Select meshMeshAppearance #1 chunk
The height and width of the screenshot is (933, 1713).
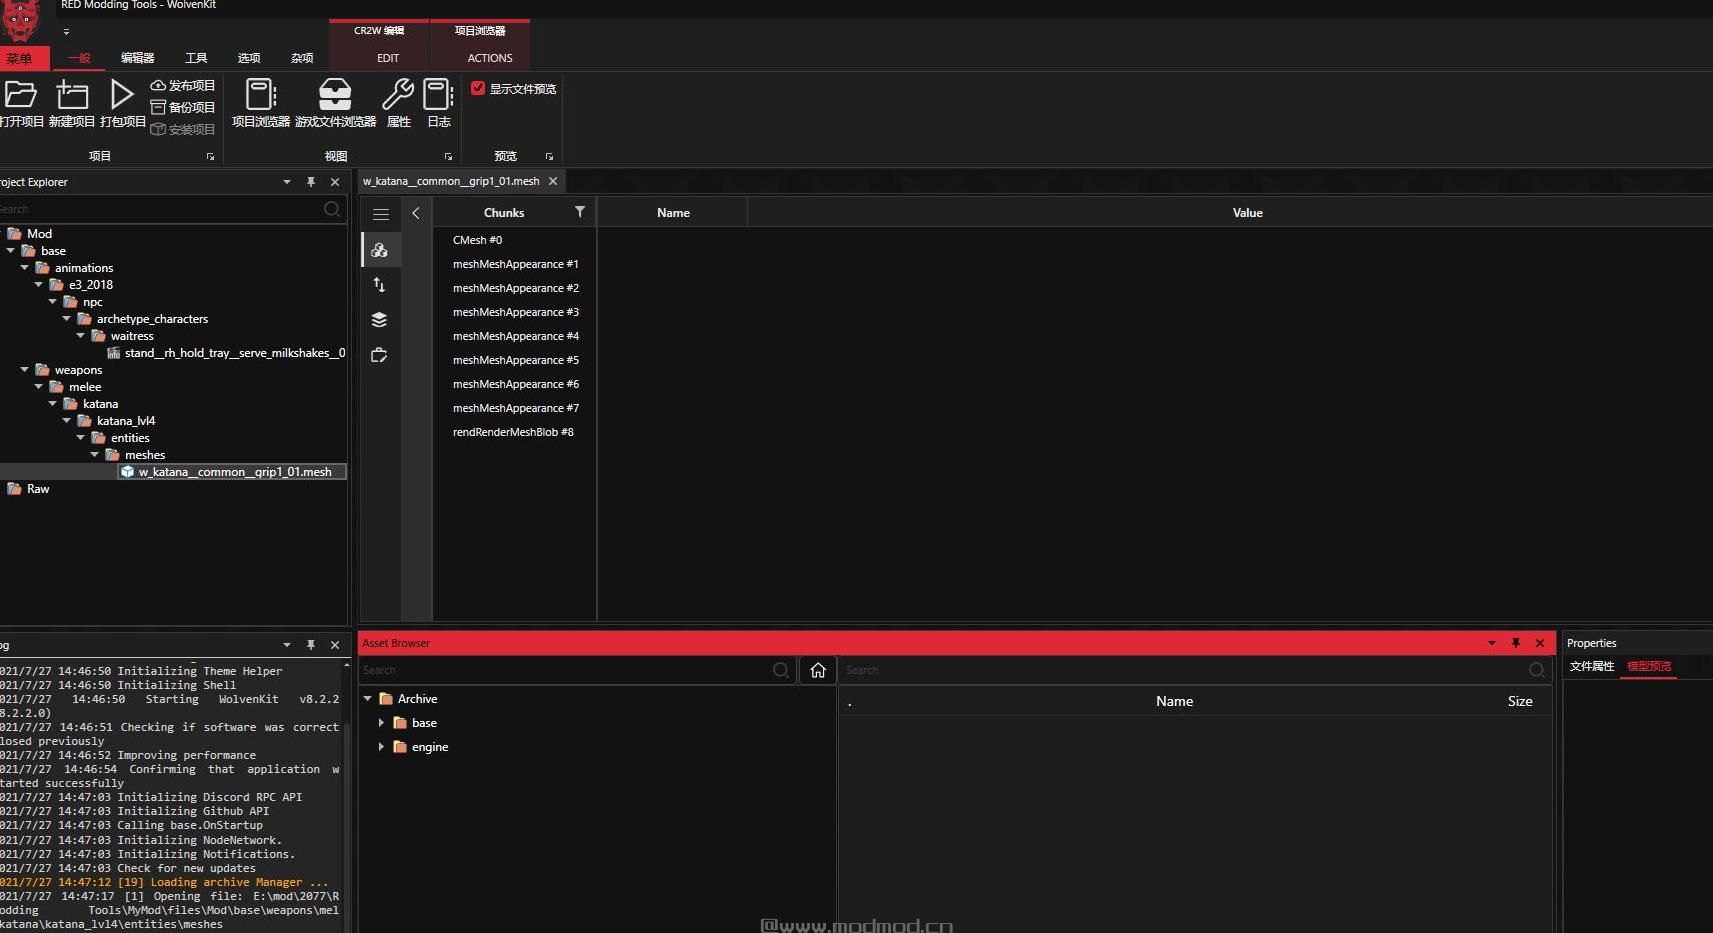(514, 264)
